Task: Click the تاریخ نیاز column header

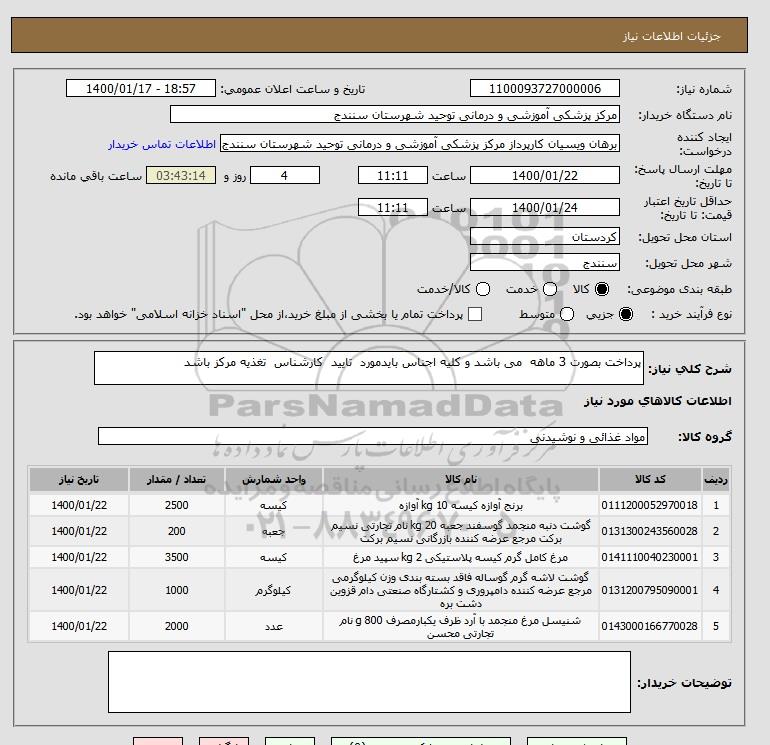Action: (x=79, y=479)
